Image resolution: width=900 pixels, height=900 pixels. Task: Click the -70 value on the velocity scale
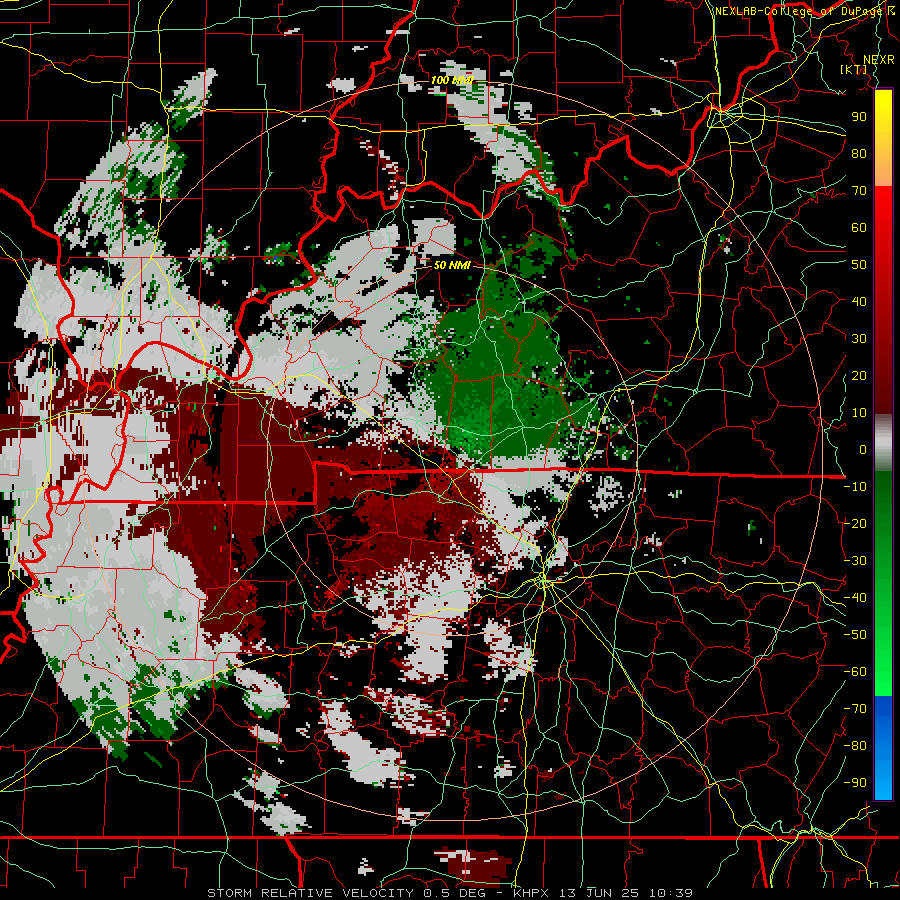click(855, 709)
